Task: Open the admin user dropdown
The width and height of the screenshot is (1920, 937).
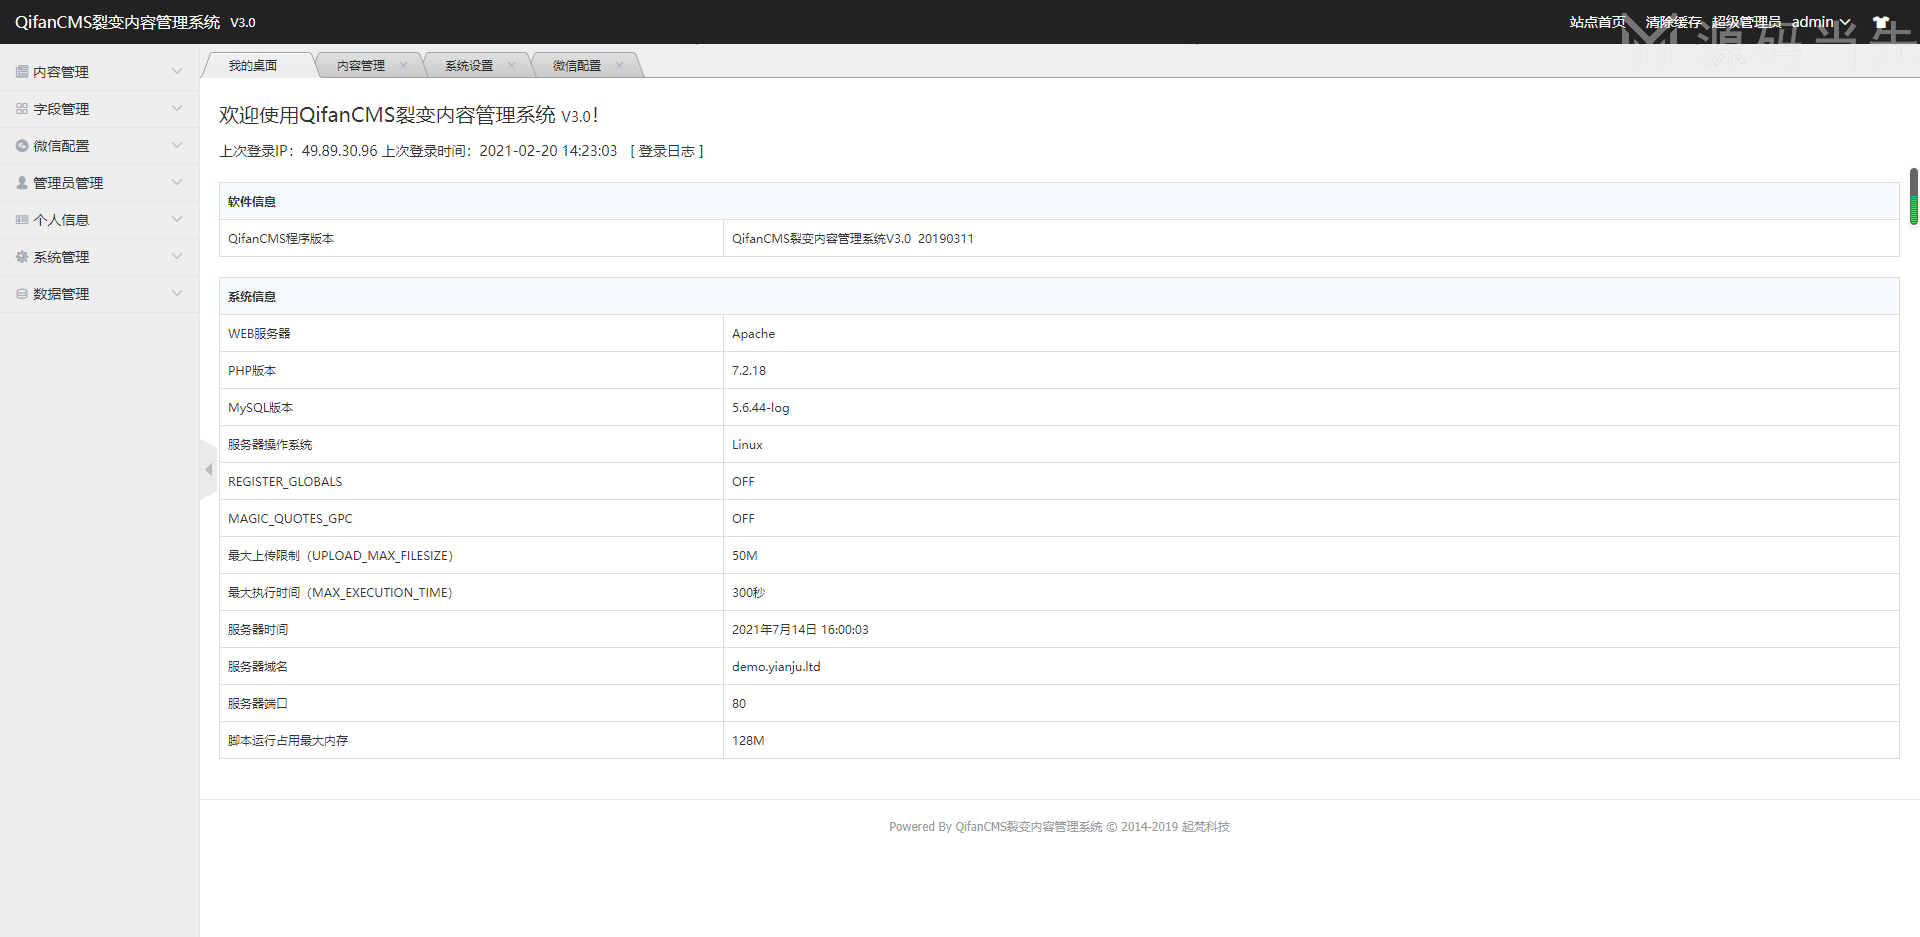Action: [x=1821, y=22]
